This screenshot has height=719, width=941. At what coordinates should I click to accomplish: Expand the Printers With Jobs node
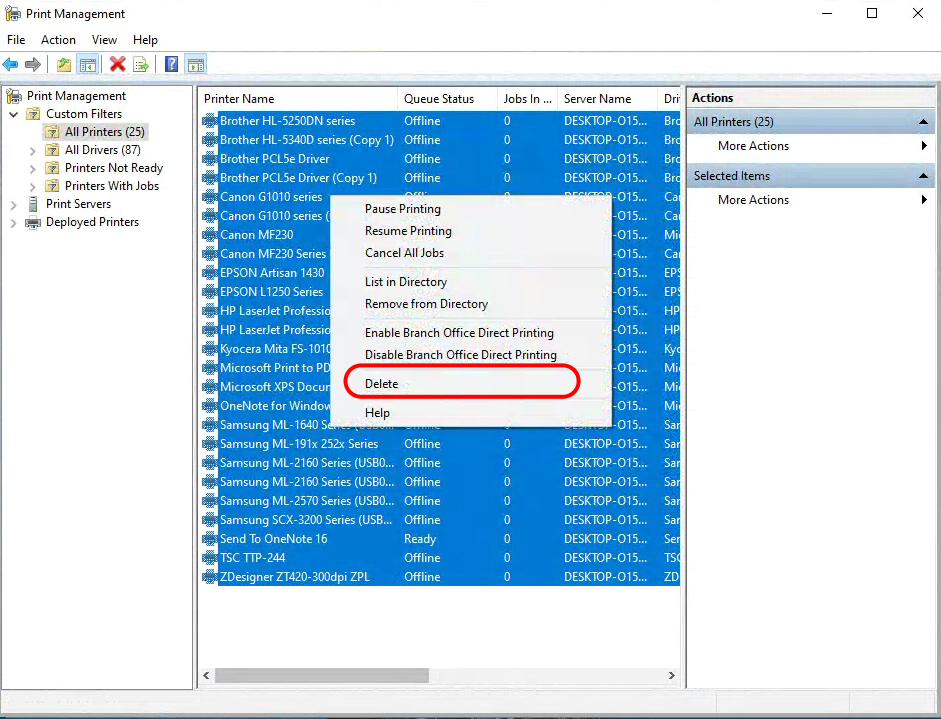(33, 187)
